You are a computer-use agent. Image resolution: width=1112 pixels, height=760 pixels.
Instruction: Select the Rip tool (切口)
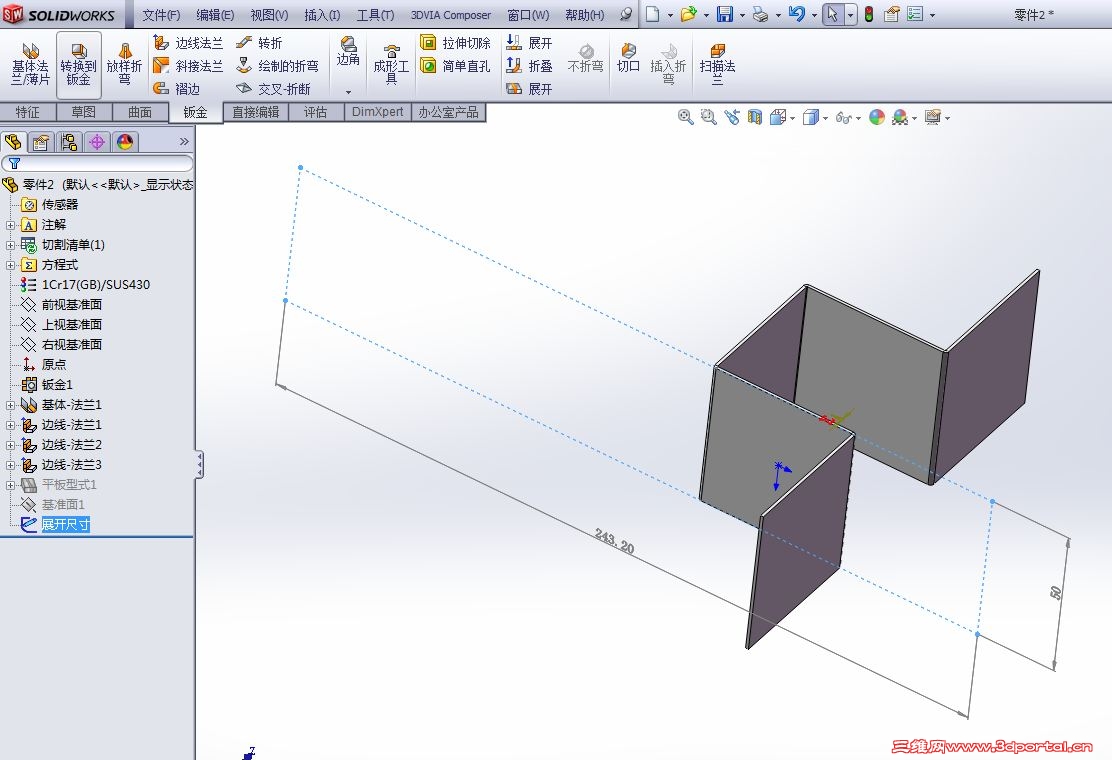coord(628,59)
